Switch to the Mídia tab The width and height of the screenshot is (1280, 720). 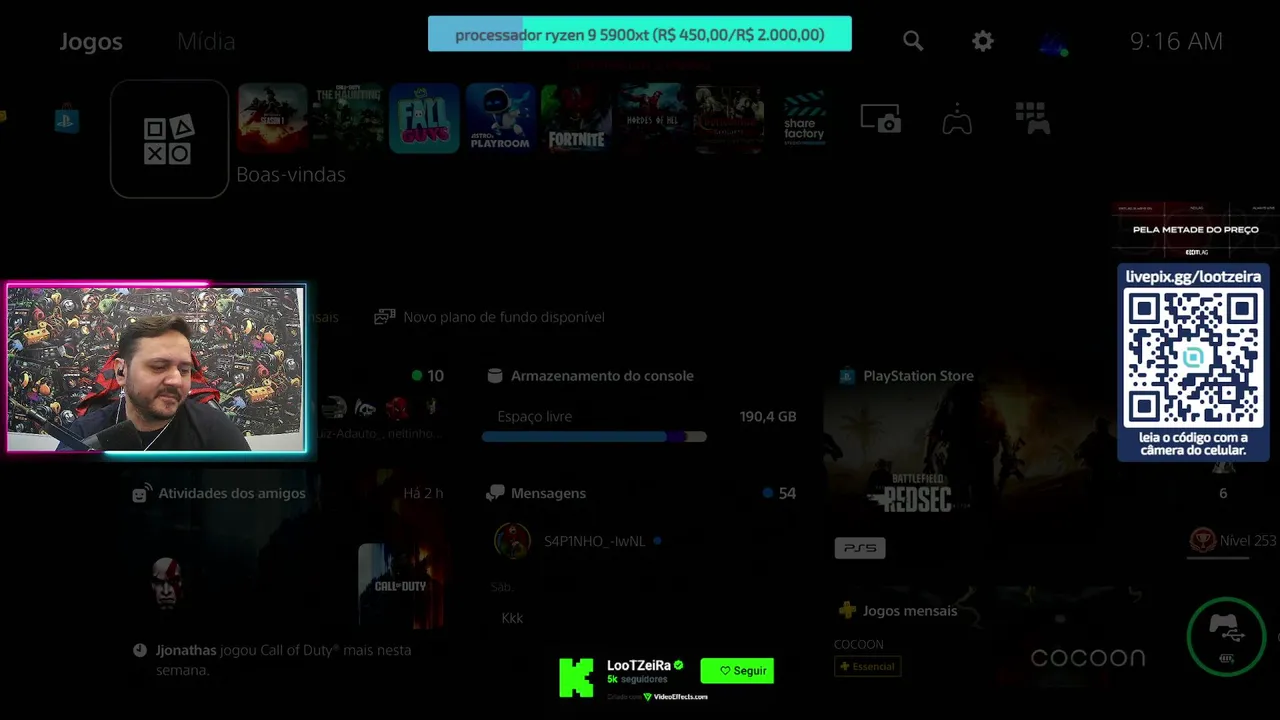pyautogui.click(x=206, y=41)
